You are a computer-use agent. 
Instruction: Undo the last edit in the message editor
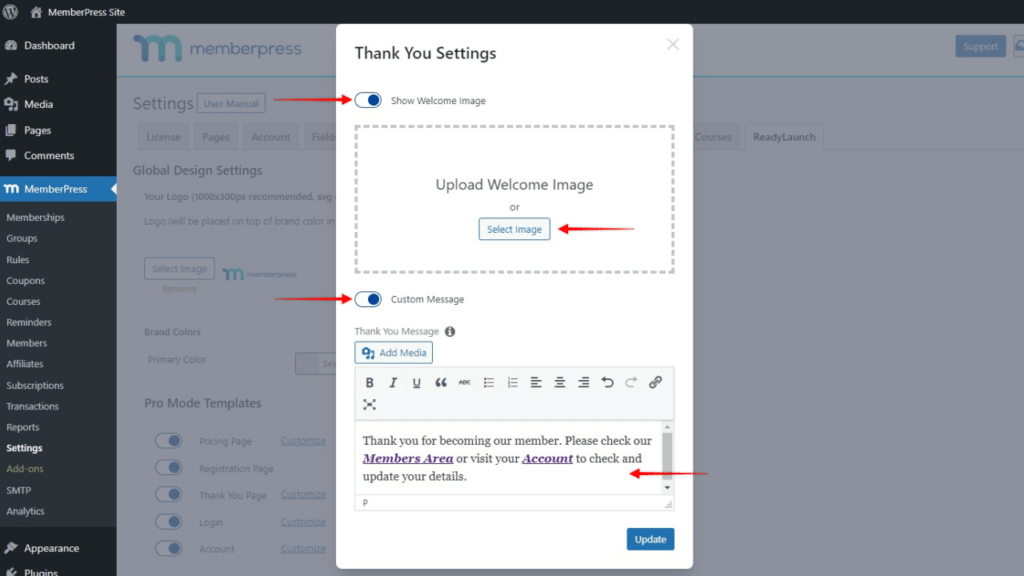(608, 382)
